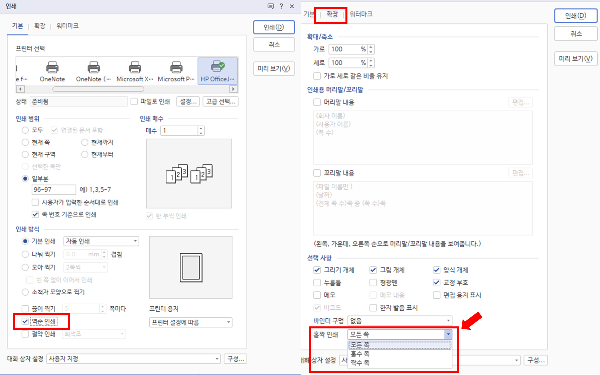Image resolution: width=600 pixels, height=375 pixels.
Task: Click the 매수 copies input field
Action: coord(179,130)
